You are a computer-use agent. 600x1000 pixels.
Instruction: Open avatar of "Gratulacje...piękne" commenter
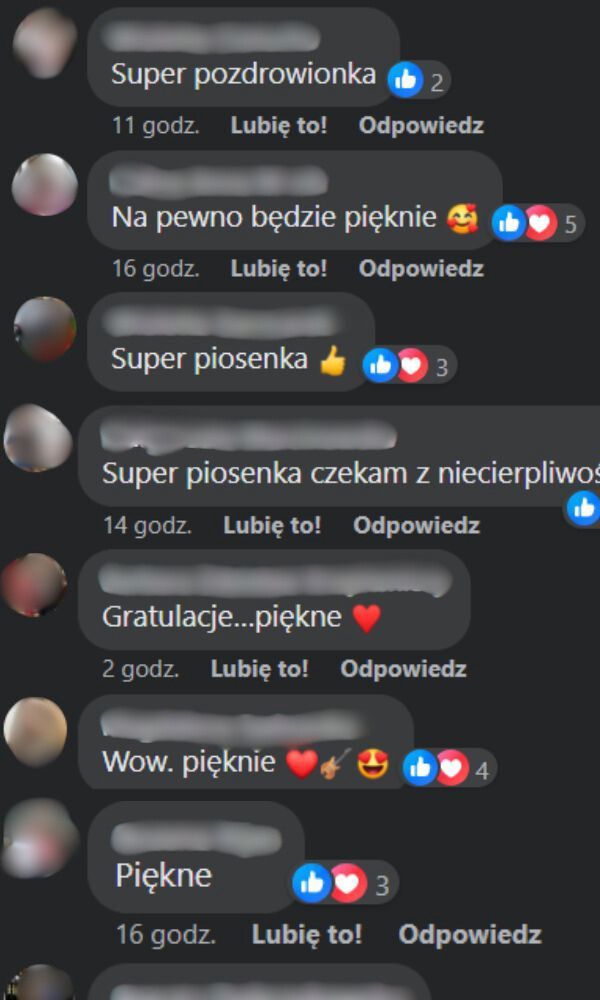[34, 585]
